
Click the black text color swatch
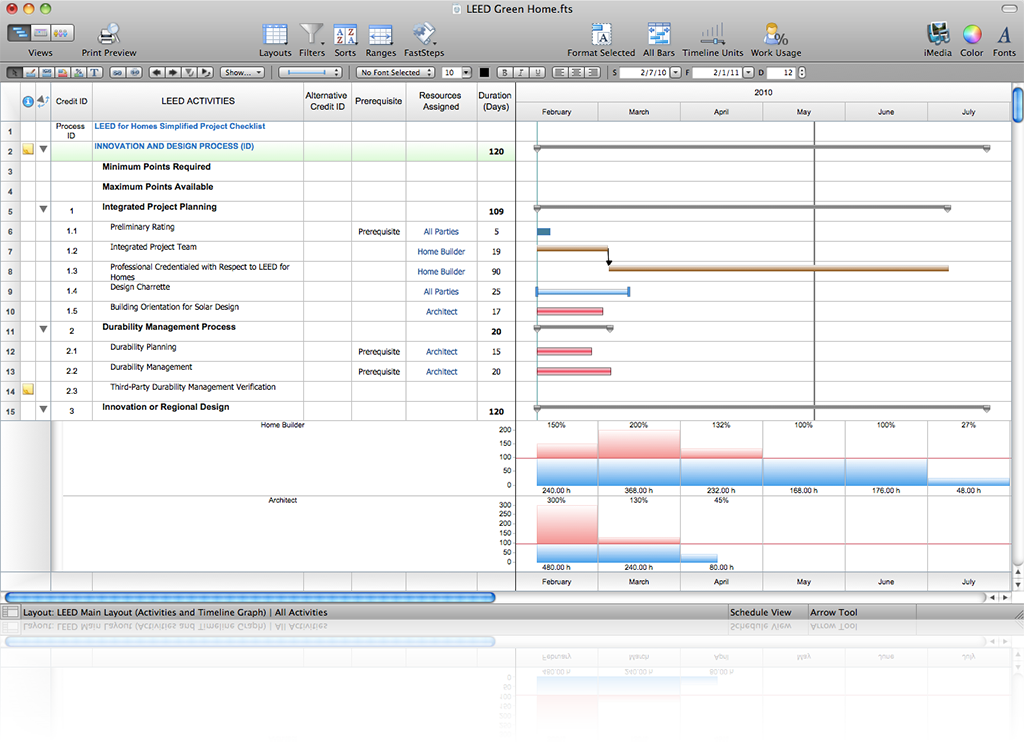pos(485,73)
